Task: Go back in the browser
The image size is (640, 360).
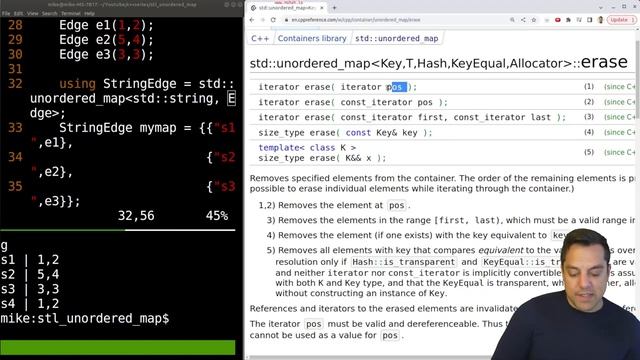Action: (252, 20)
